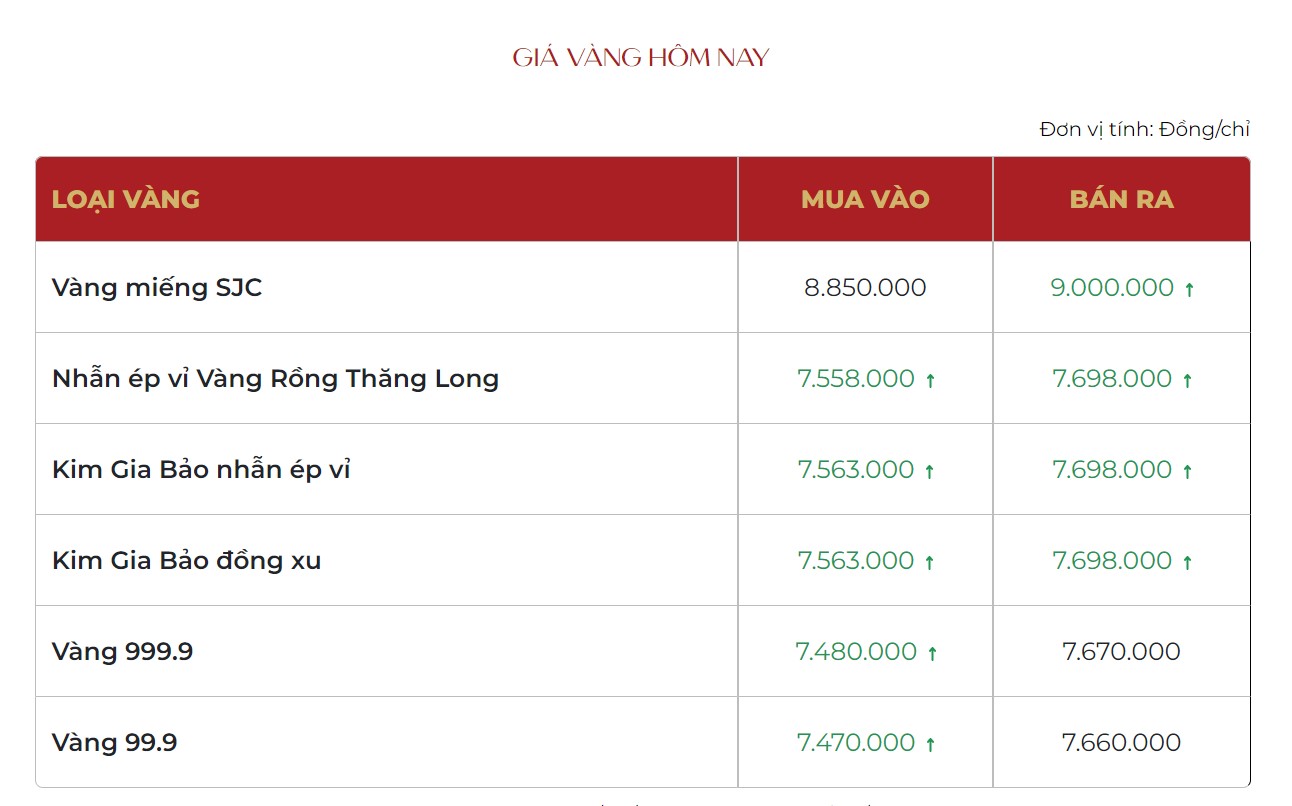This screenshot has width=1292, height=806.
Task: Click the Kim Gia Bảo nhẫn ép vỉ label
Action: pos(201,470)
